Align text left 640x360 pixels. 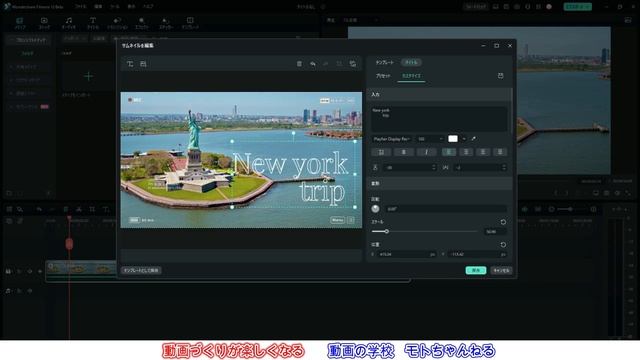point(449,152)
